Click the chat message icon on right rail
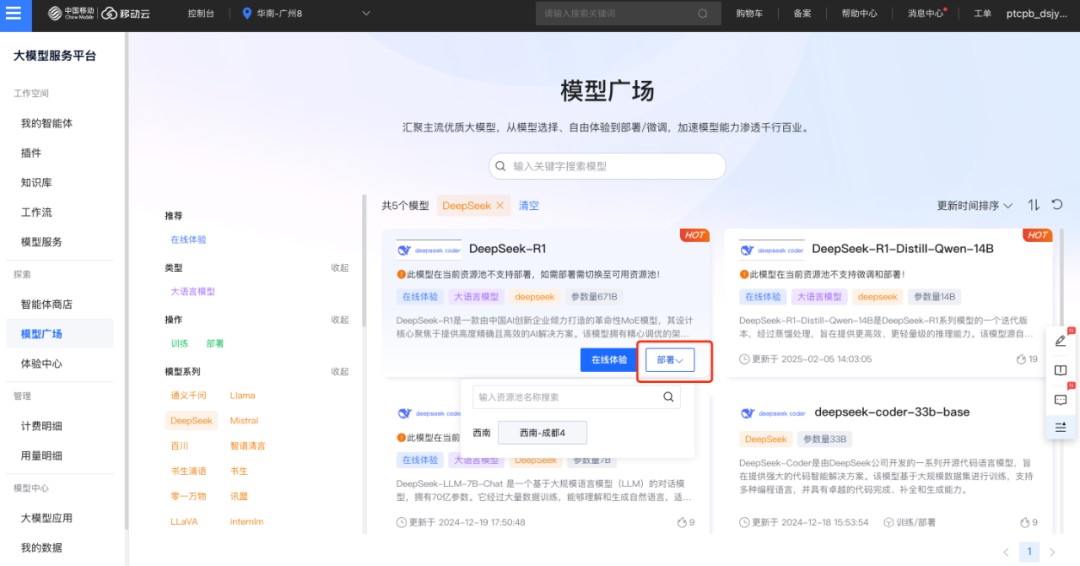The height and width of the screenshot is (566, 1080). pyautogui.click(x=1061, y=399)
